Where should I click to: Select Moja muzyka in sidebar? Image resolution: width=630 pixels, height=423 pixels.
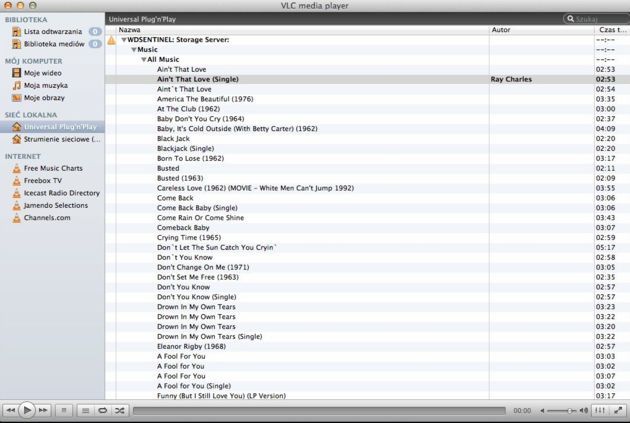pyautogui.click(x=46, y=85)
